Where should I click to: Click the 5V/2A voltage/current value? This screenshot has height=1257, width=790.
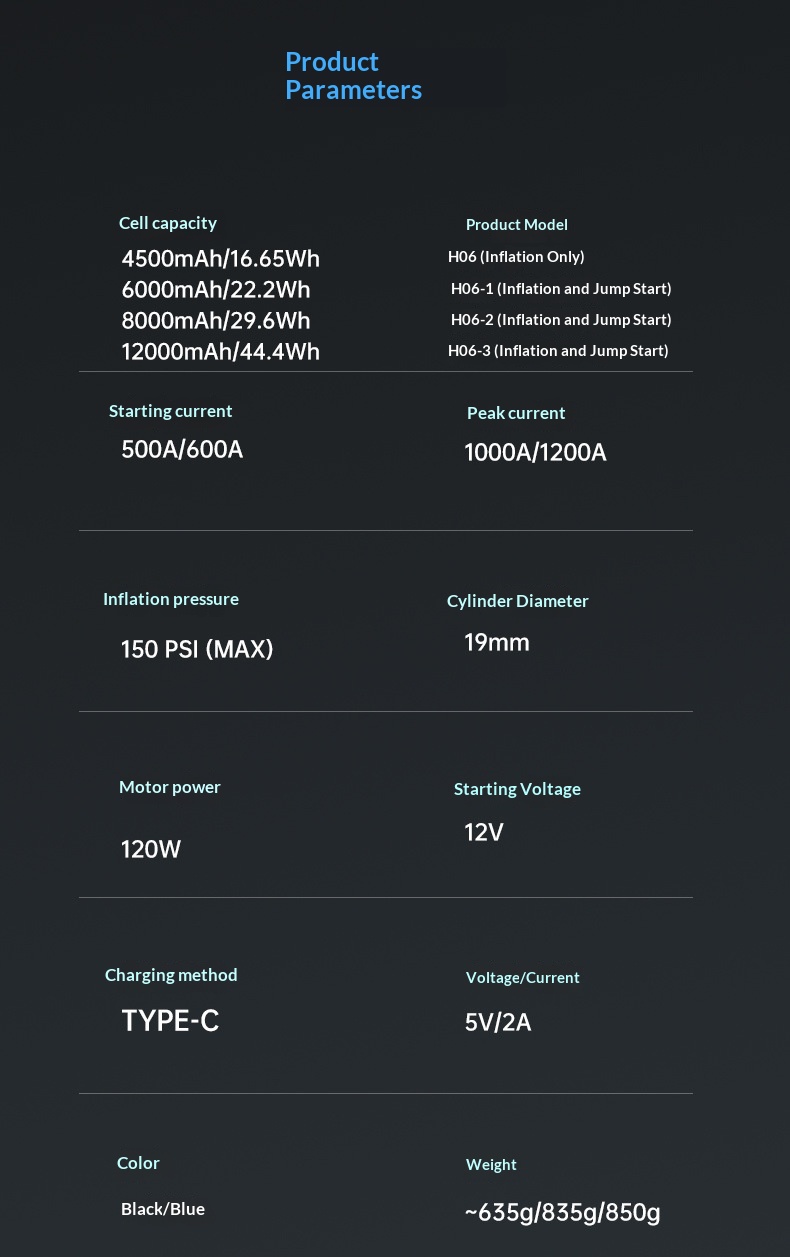498,1023
